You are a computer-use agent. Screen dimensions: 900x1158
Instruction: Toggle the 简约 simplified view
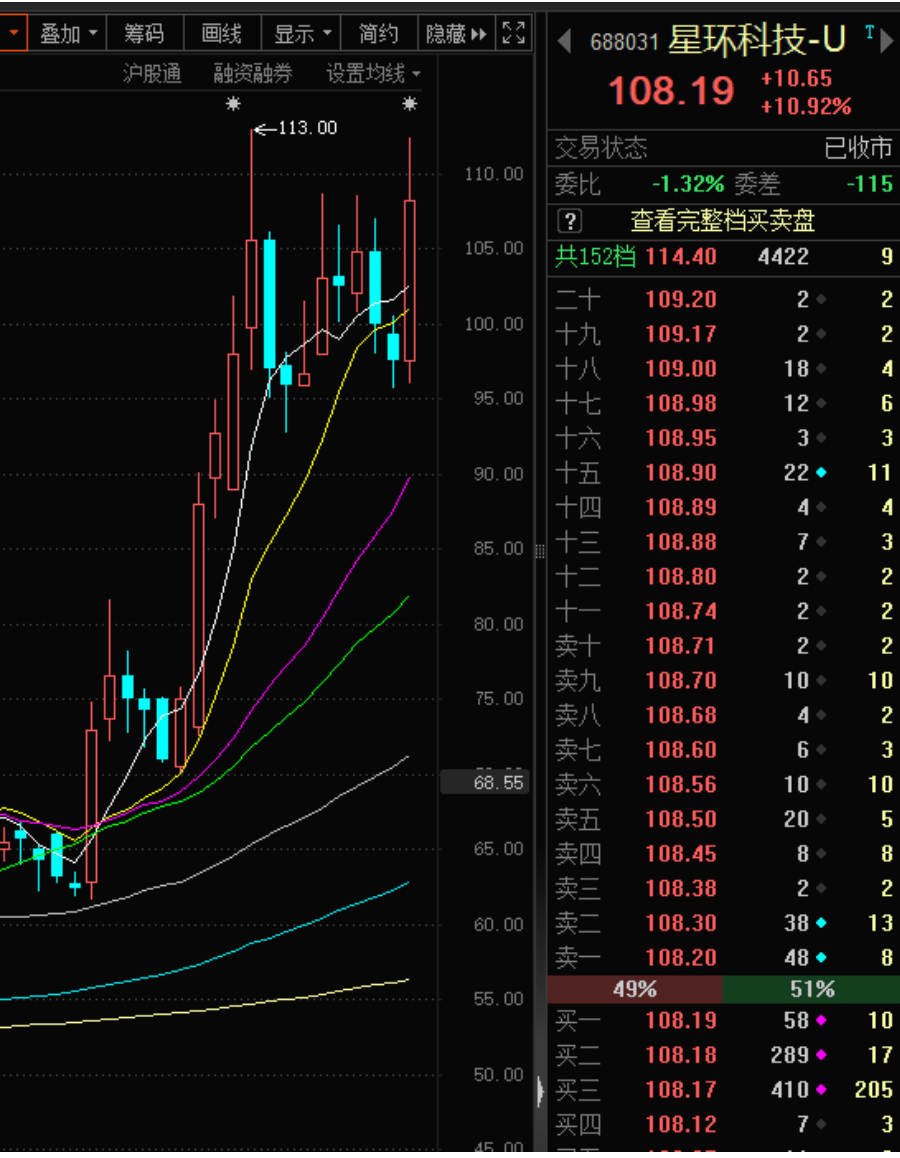point(378,34)
